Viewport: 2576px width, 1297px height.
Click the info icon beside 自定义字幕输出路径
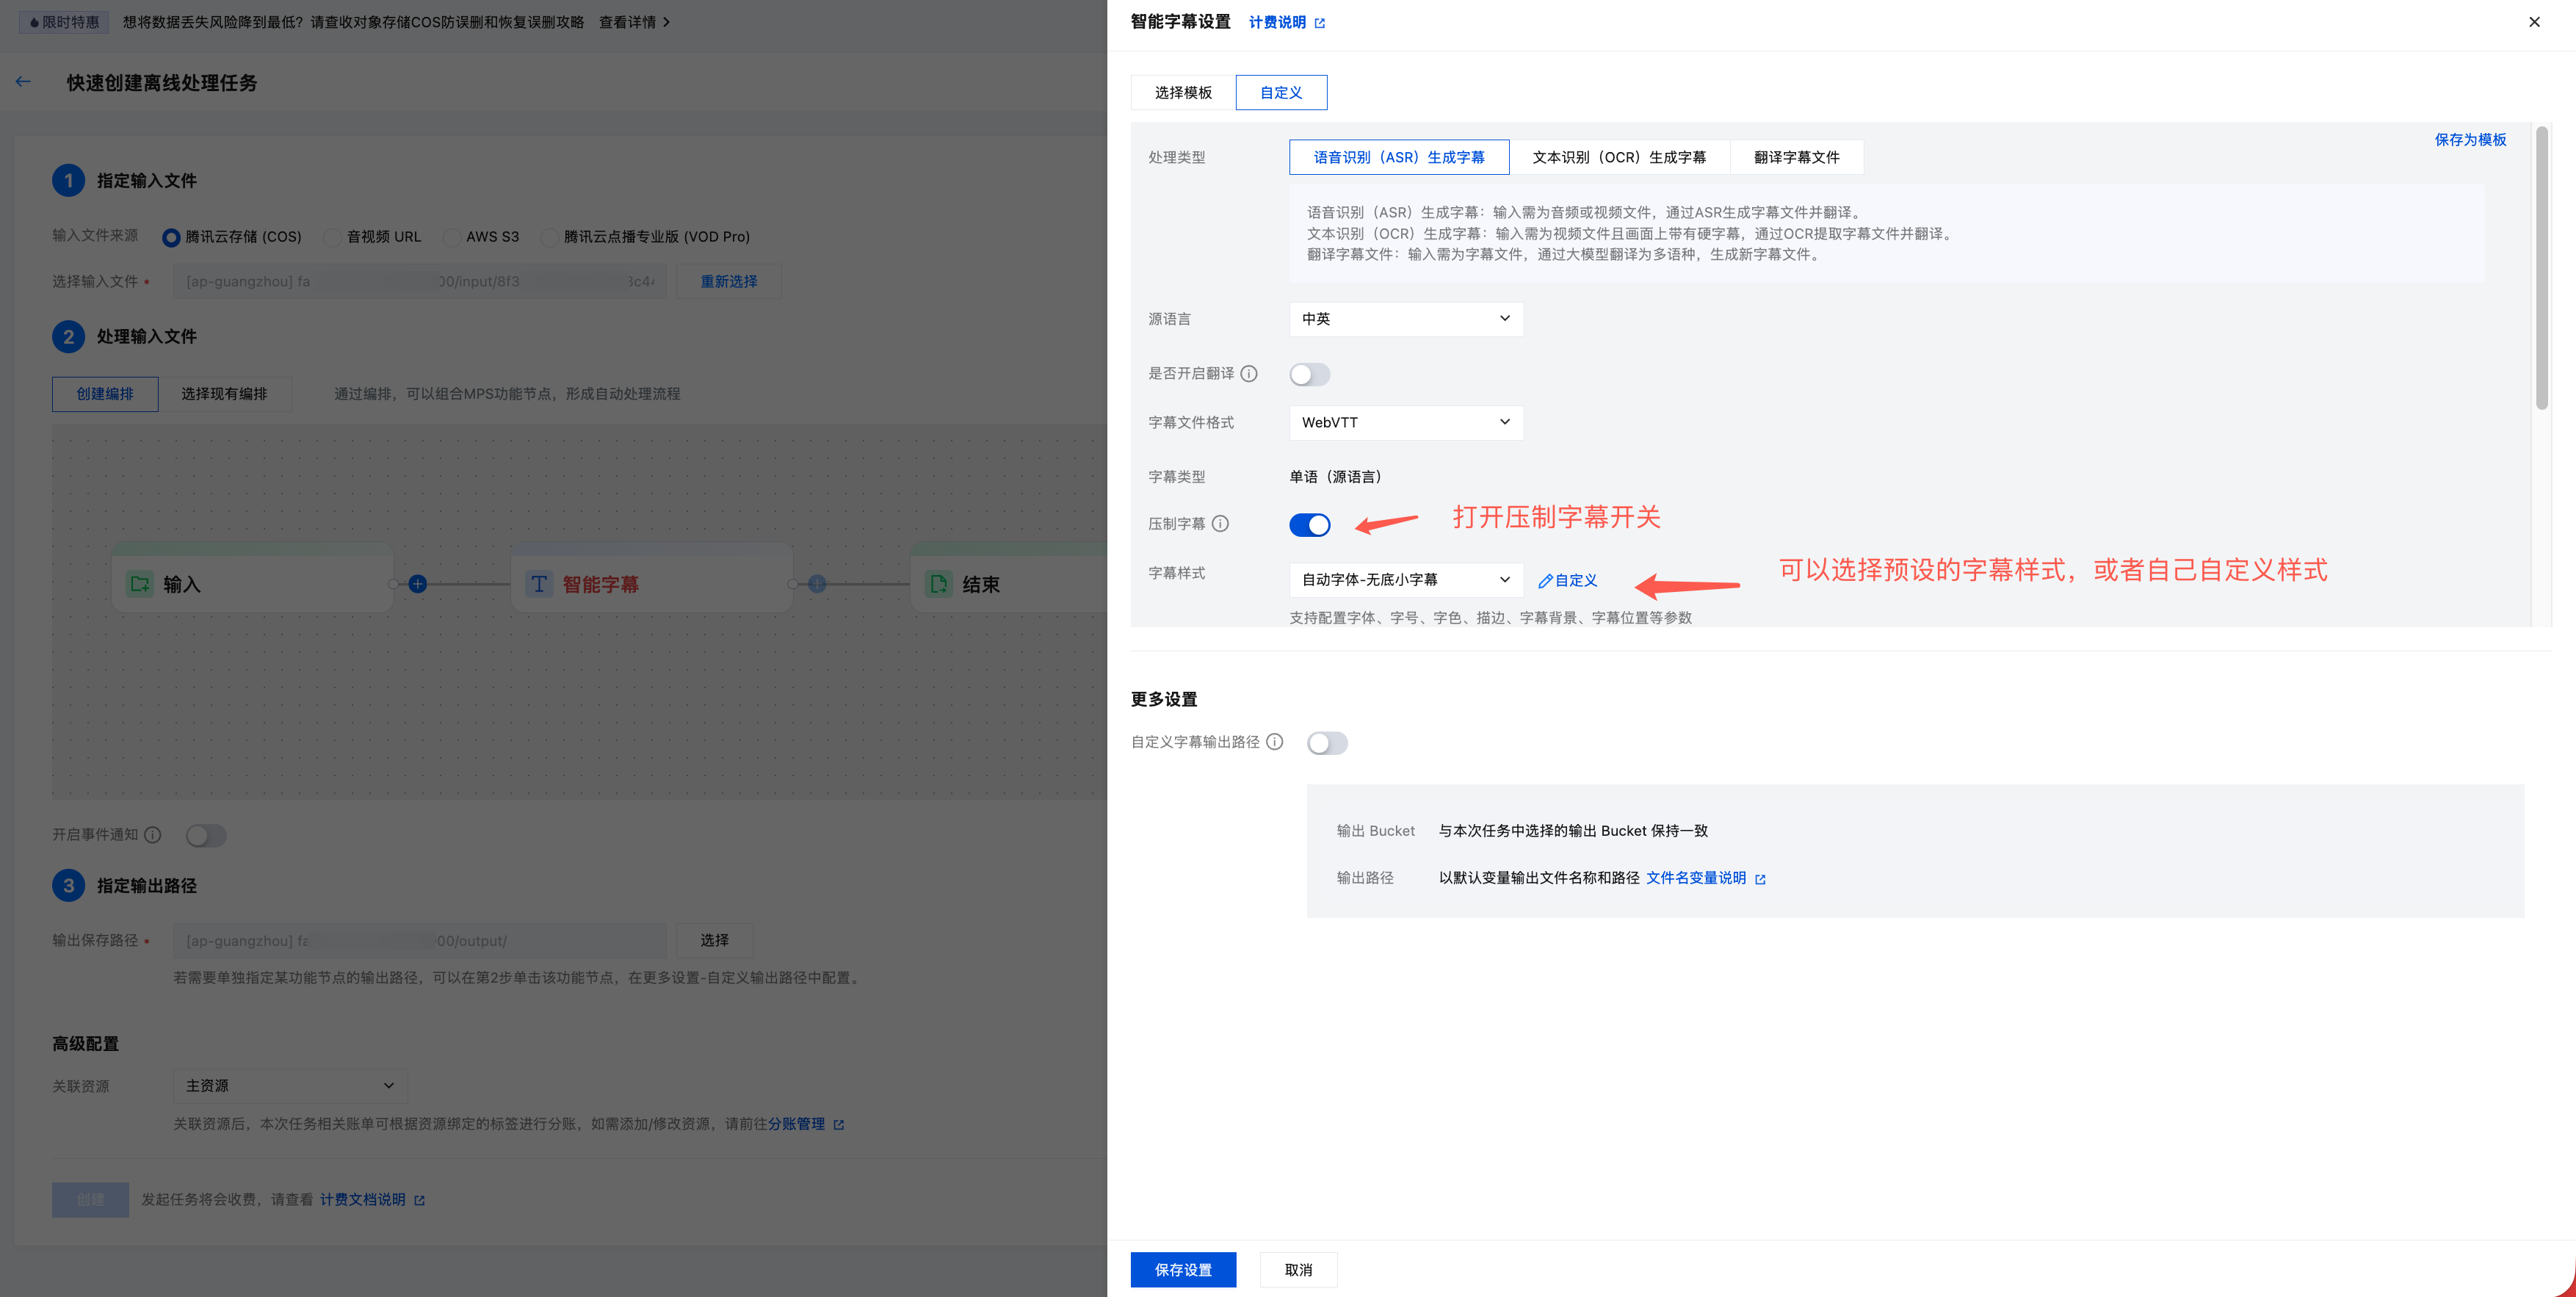tap(1274, 742)
